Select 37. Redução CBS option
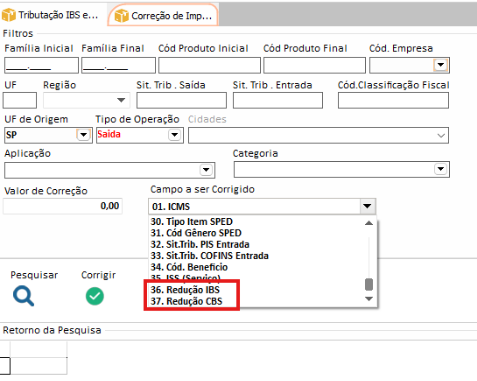This screenshot has width=477, height=381. pyautogui.click(x=186, y=301)
